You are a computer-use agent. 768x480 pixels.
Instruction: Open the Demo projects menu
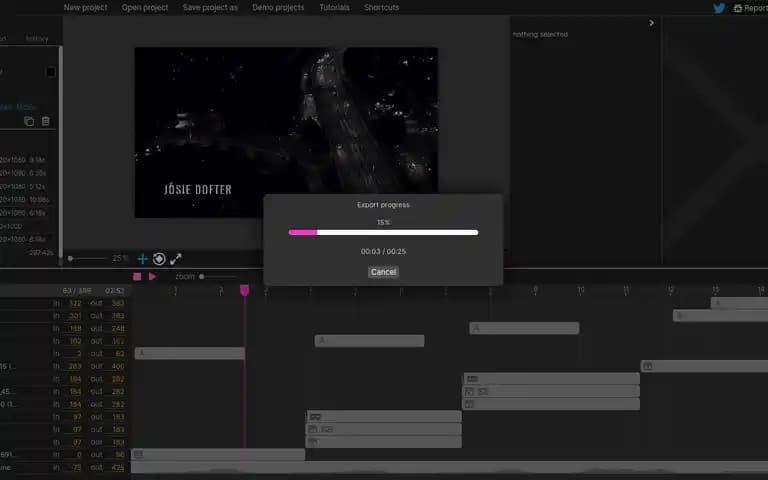pos(278,7)
